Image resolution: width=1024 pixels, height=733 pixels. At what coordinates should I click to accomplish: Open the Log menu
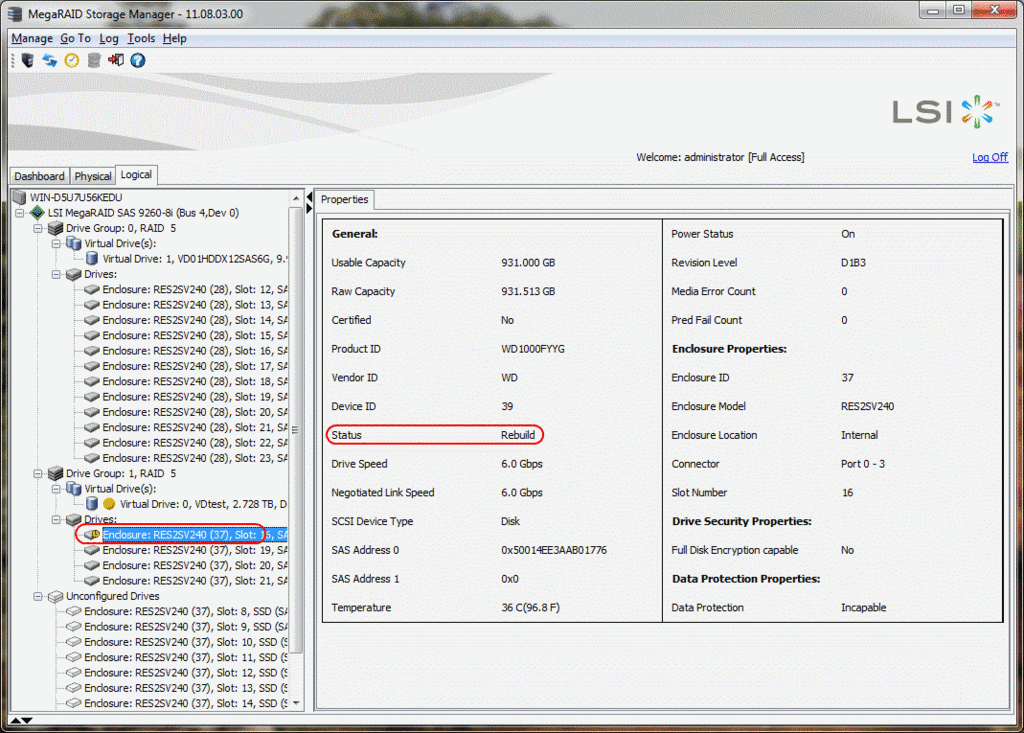click(109, 39)
